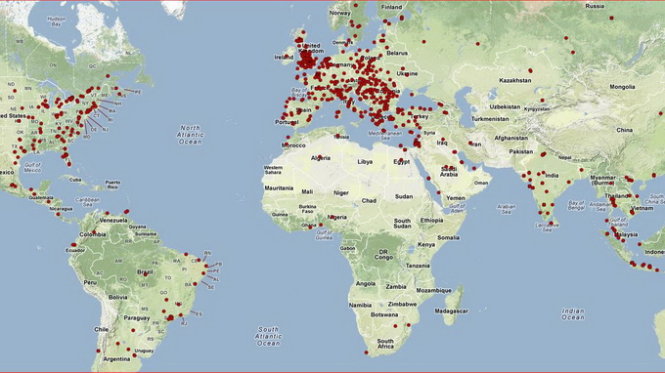Viewport: 665px width, 373px height.
Task: Select the Arabian Sea label
Action: point(506,209)
